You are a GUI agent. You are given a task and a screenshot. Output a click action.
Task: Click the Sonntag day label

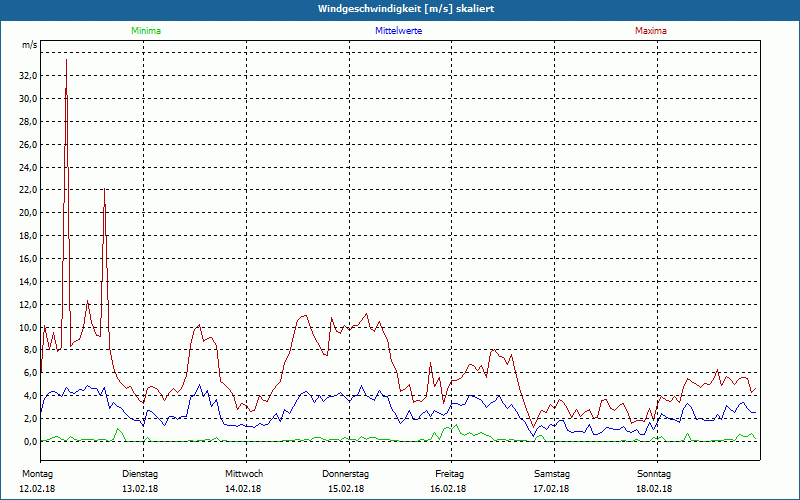point(654,474)
